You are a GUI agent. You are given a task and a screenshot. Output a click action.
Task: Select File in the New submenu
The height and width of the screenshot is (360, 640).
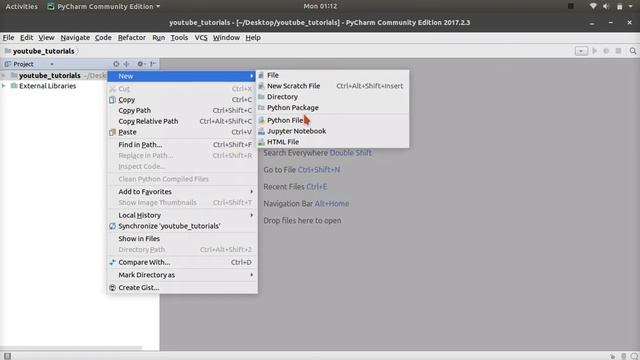point(332,75)
